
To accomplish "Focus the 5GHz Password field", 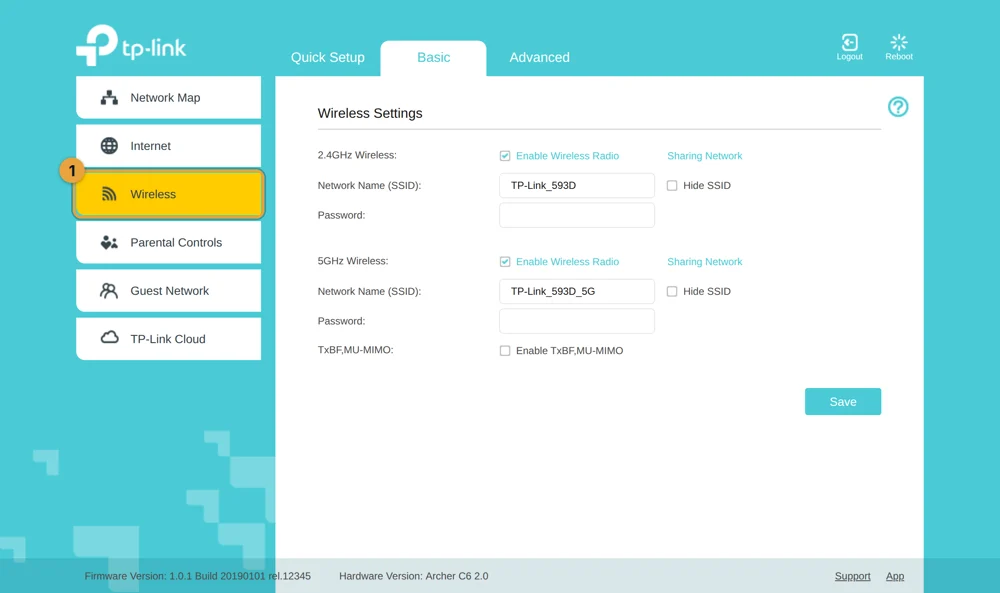I will (577, 321).
